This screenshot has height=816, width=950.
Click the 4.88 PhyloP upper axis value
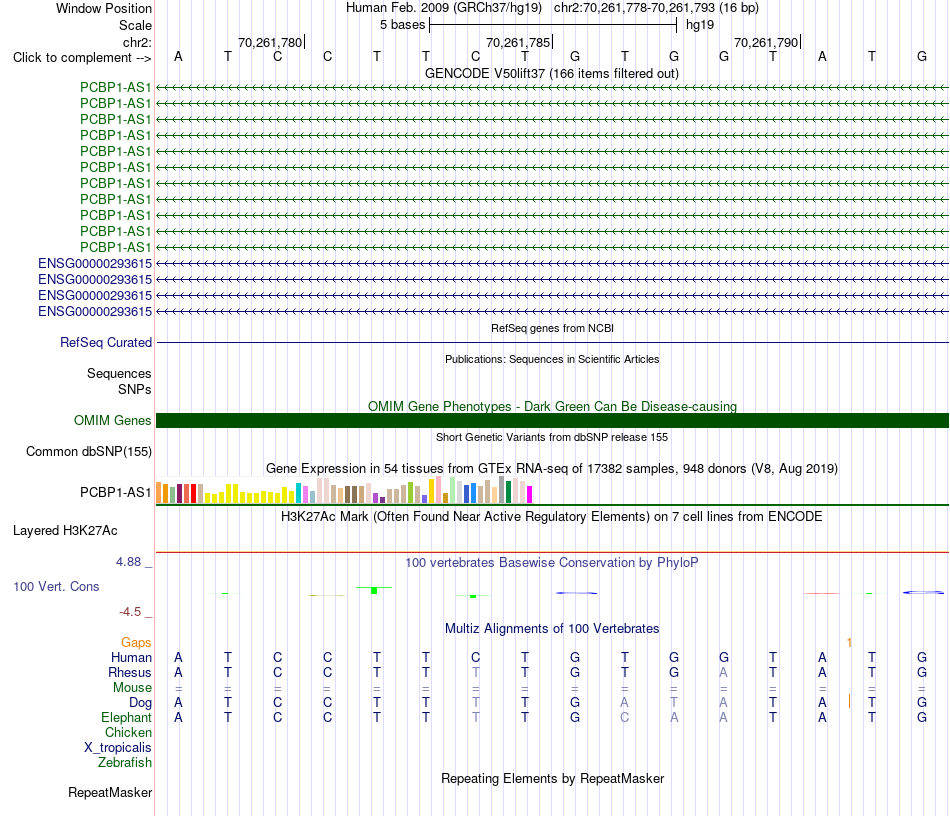click(128, 562)
